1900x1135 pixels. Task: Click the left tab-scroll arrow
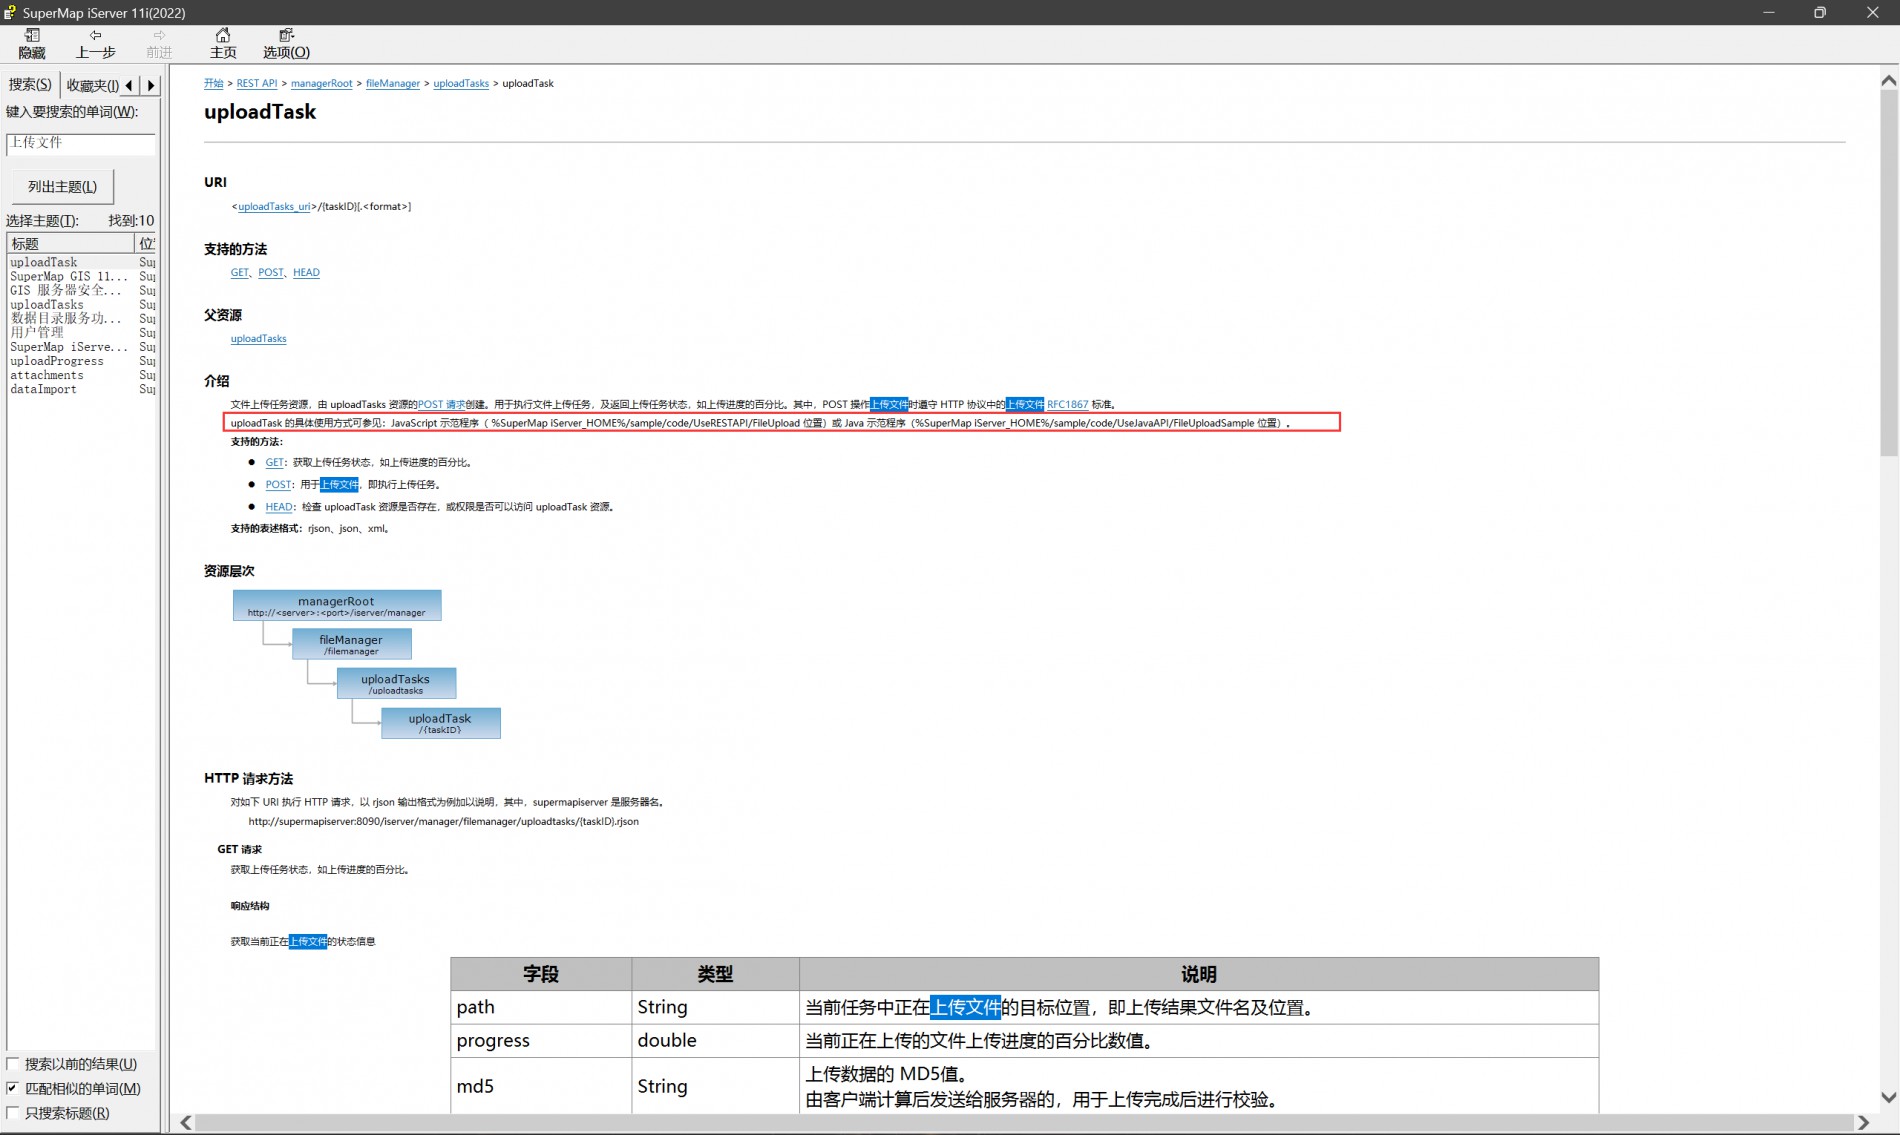tap(129, 85)
